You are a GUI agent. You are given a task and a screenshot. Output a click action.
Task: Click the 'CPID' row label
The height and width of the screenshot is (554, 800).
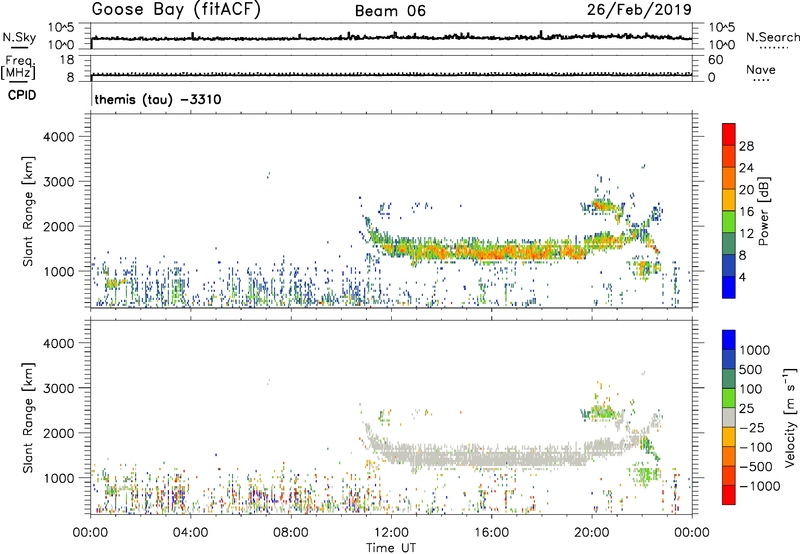pyautogui.click(x=22, y=95)
